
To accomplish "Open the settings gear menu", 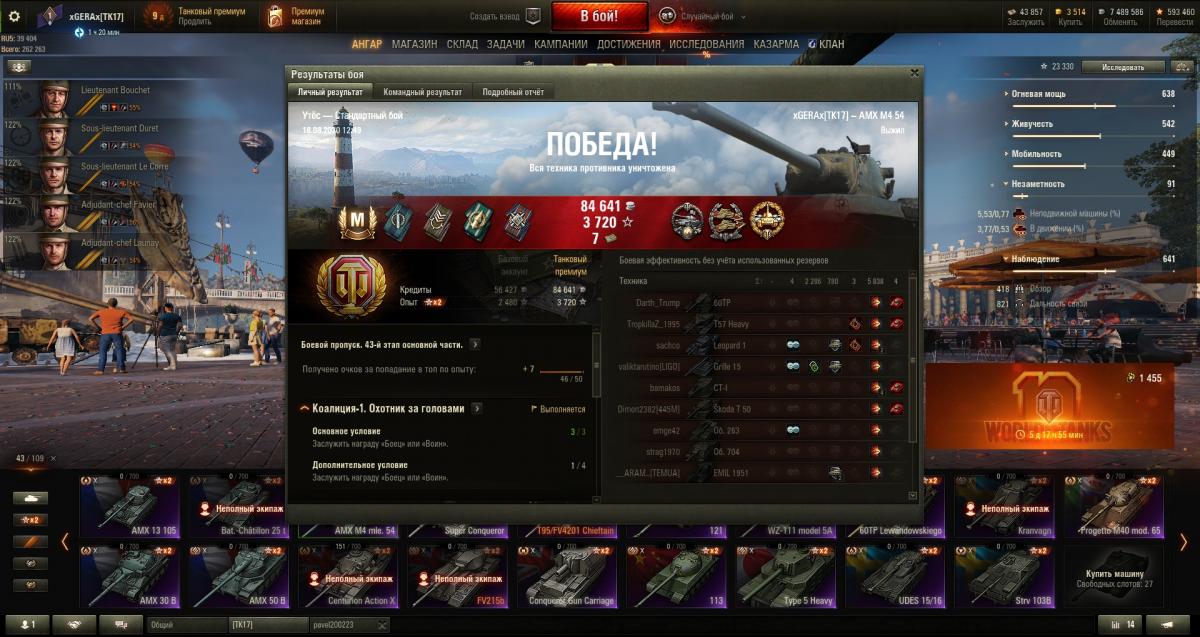I will (14, 16).
